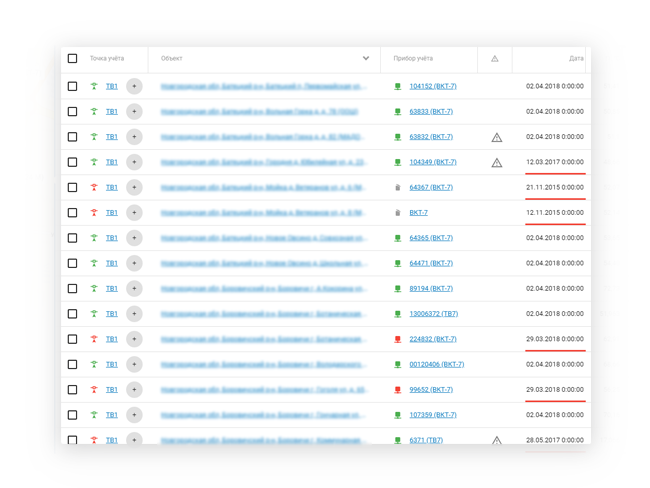Open the object address link in row 89194 (ВКТ-7)
The image size is (650, 488).
coord(264,289)
